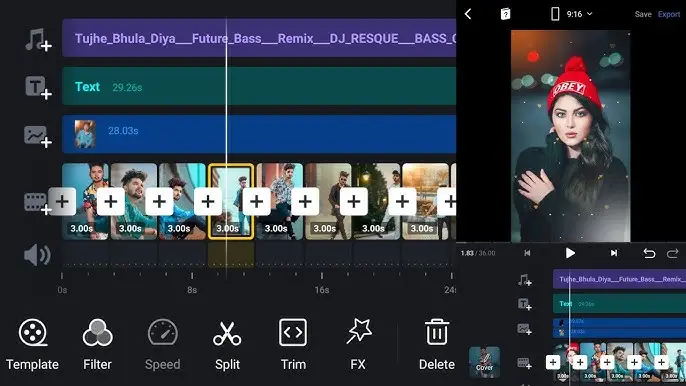Jump to the 16s ruler mark
686x386 pixels.
[322, 289]
